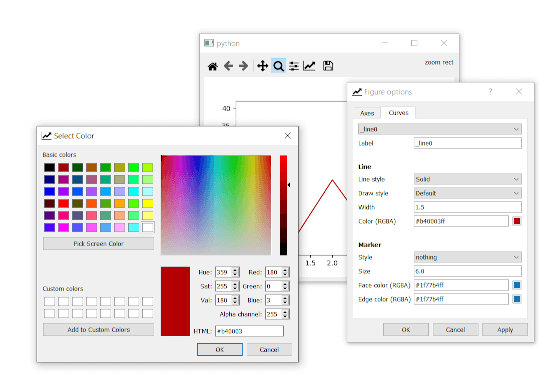Image resolution: width=558 pixels, height=376 pixels.
Task: Click the Edge color (RGBA) text field
Action: 461,299
